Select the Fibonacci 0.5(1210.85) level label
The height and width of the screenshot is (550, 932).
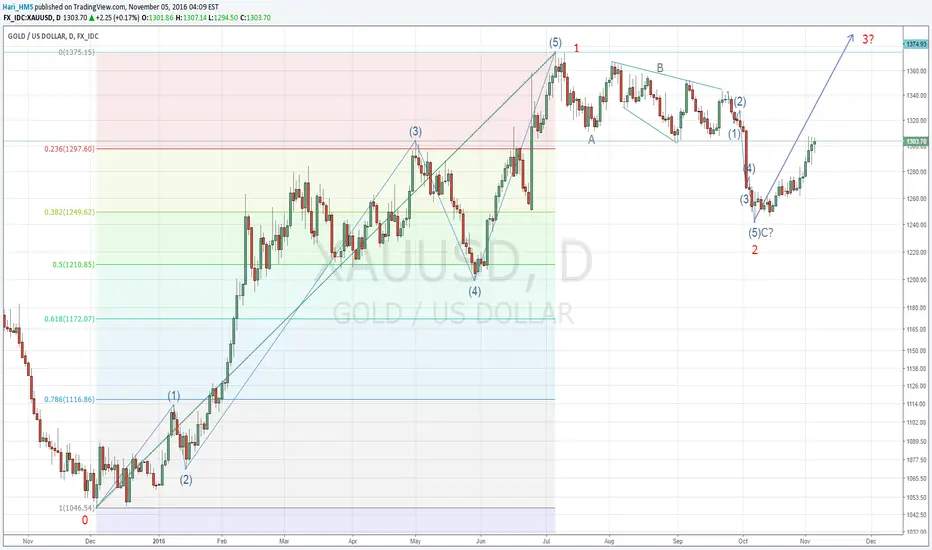click(73, 265)
